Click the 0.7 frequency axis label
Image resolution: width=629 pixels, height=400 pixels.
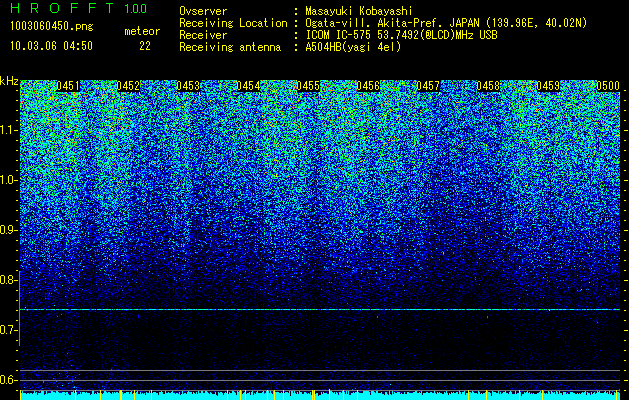click(x=8, y=330)
